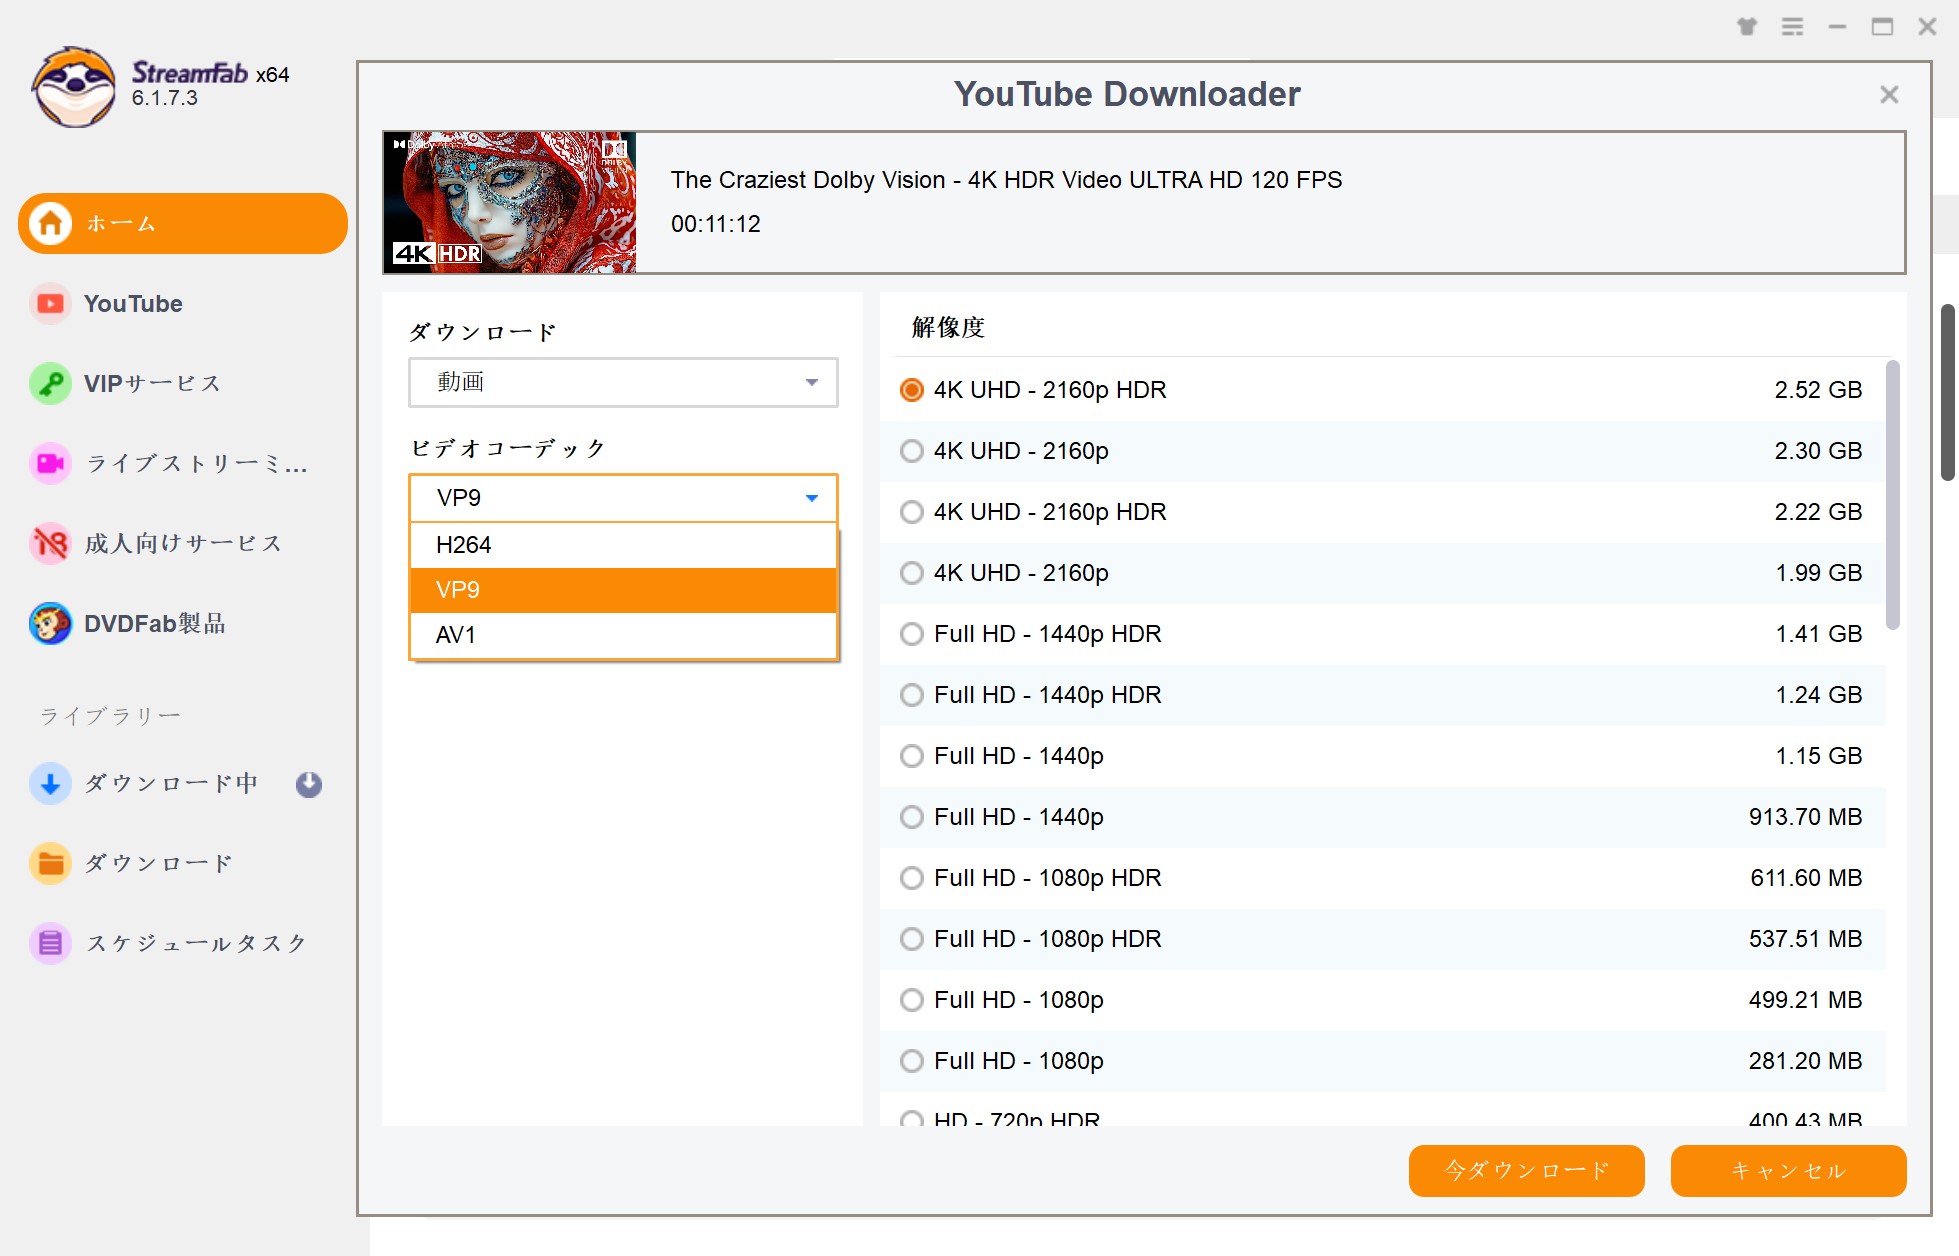Screen dimensions: 1959x1256
Task: Open the YouTube sidebar icon
Action: [50, 303]
